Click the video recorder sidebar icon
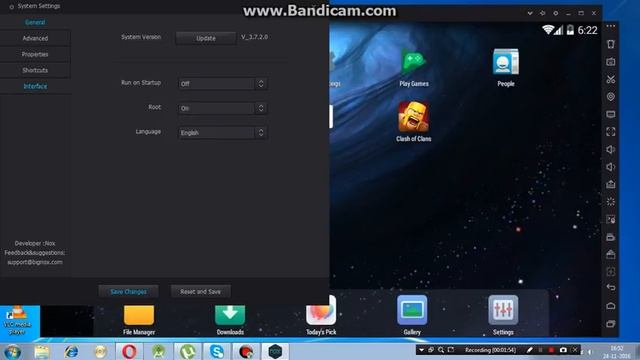The image size is (640, 360). tap(611, 237)
